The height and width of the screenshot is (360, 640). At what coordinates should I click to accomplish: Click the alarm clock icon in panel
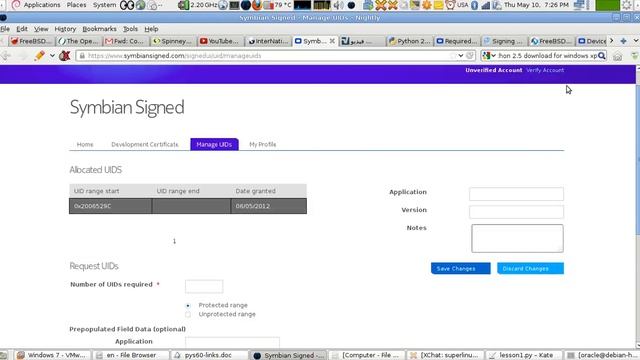click(x=450, y=5)
